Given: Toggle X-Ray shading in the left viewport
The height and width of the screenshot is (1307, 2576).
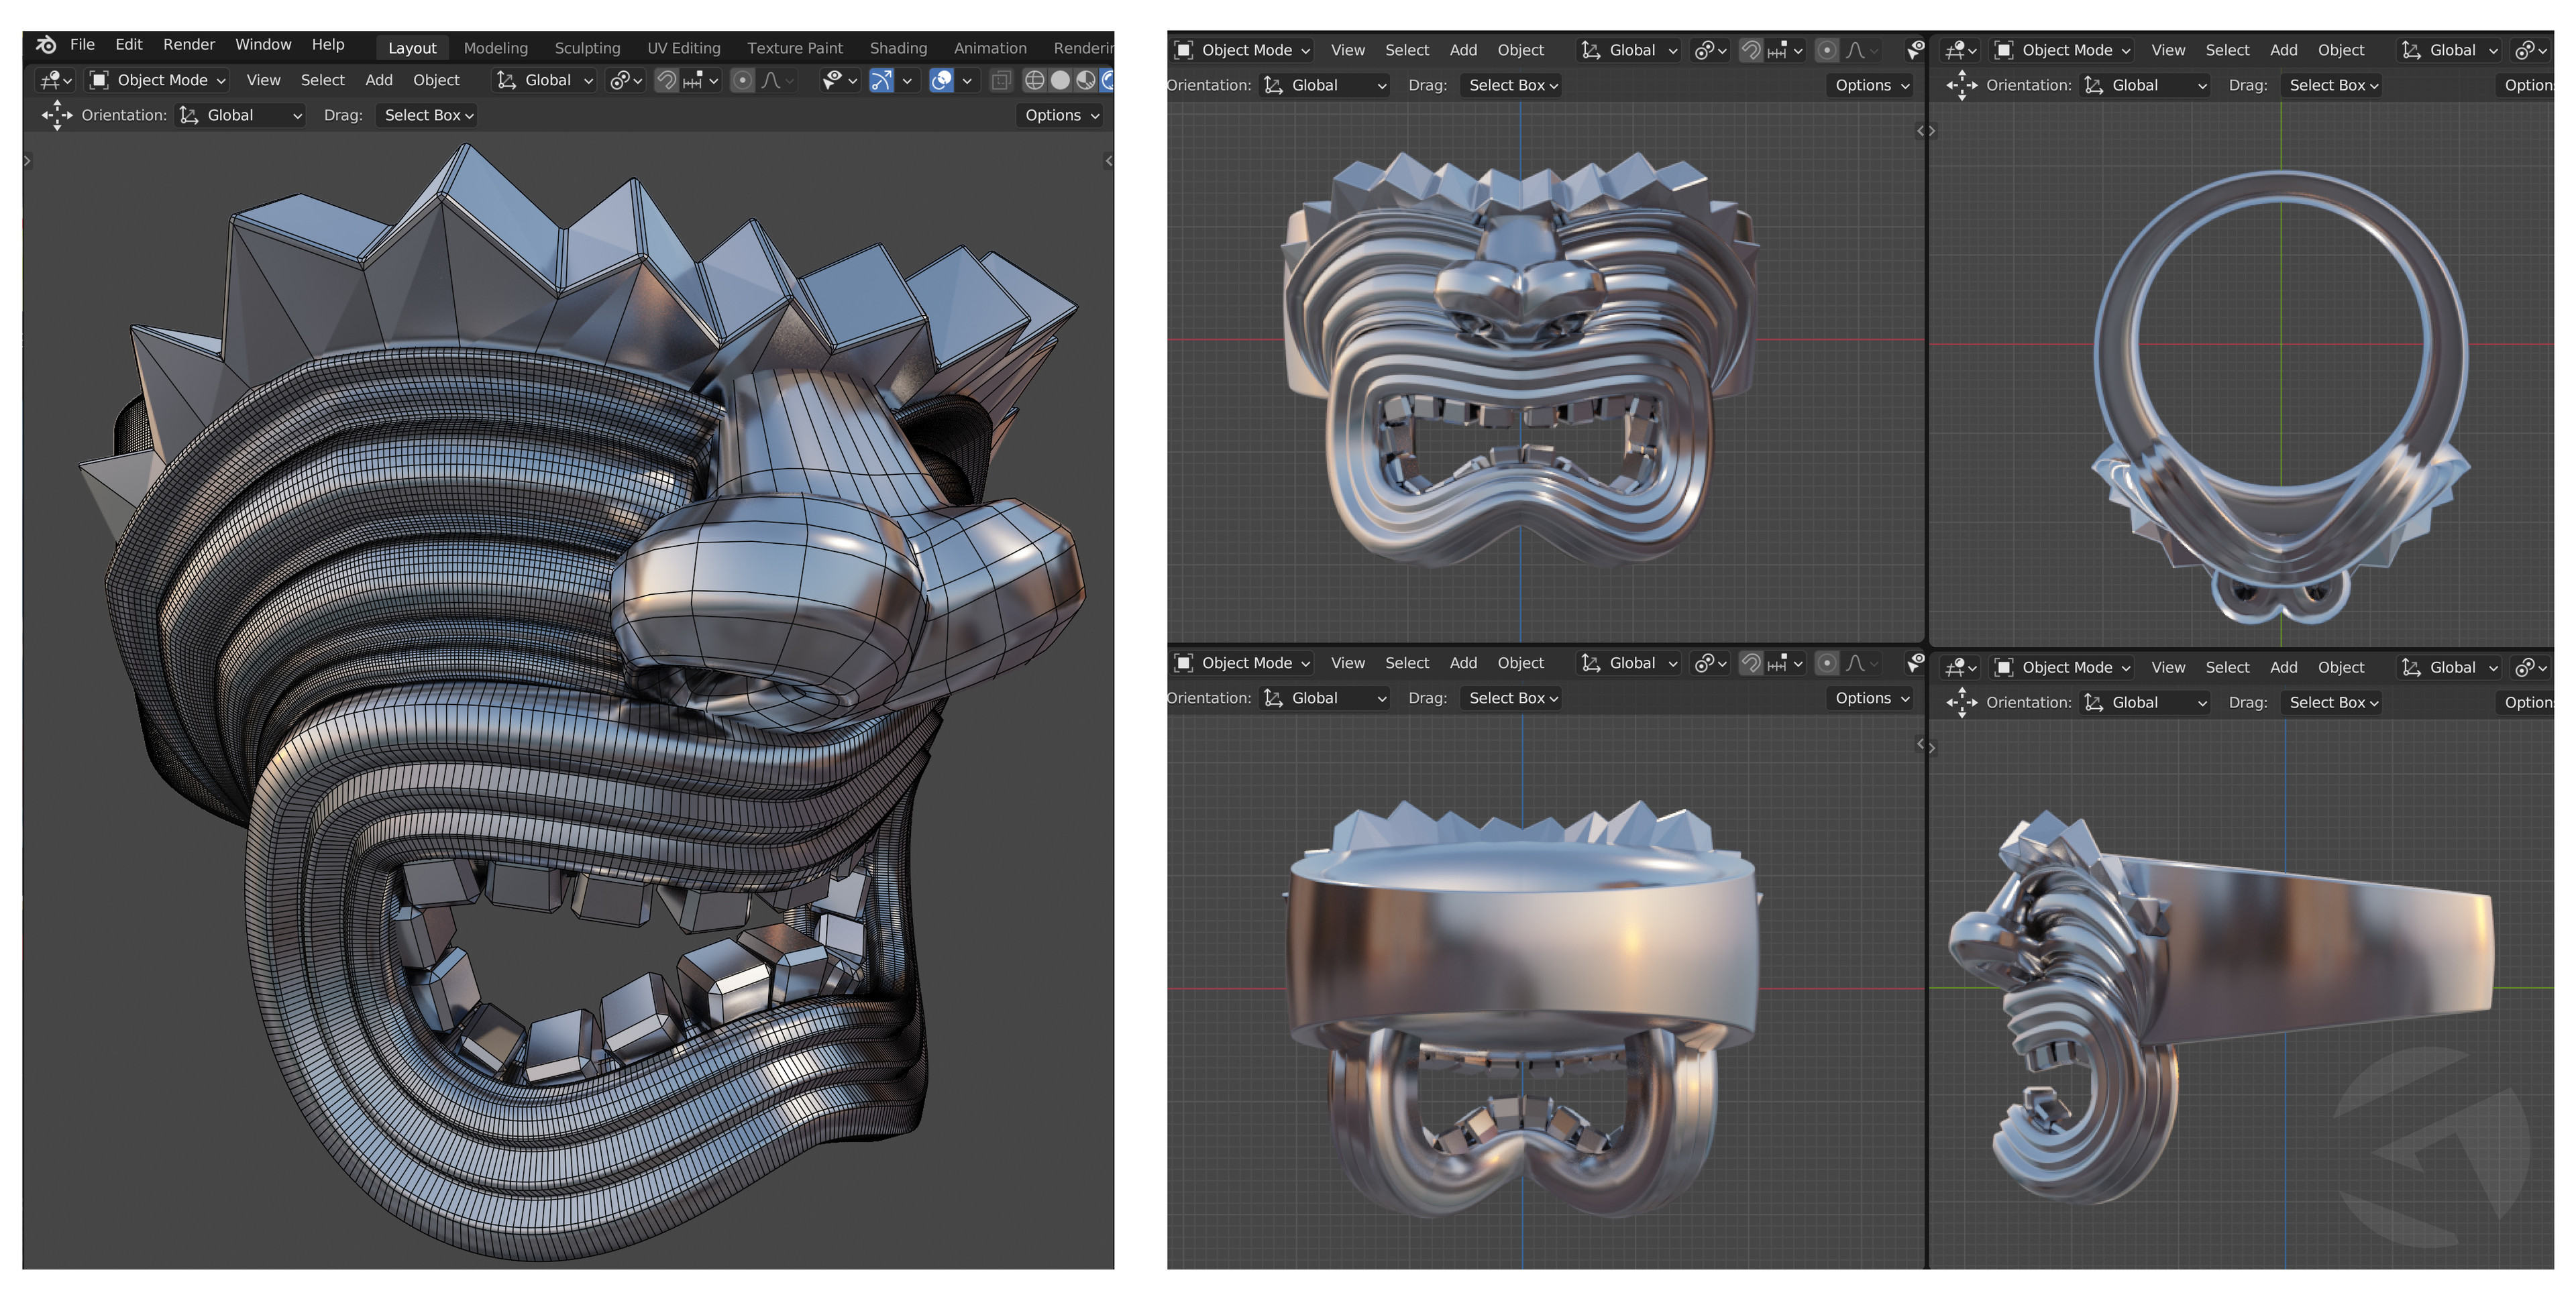Looking at the screenshot, I should point(1002,81).
